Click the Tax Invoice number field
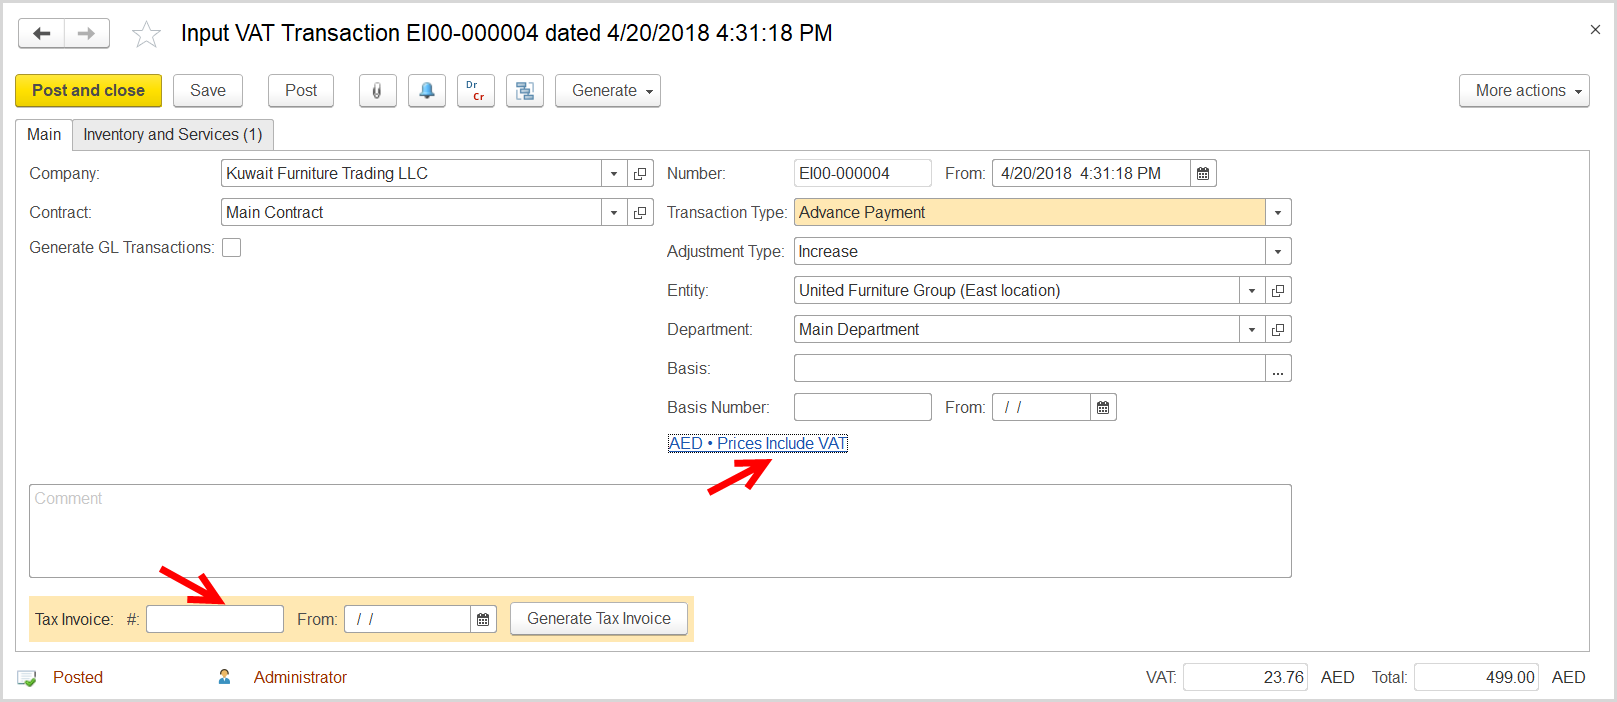Screen dimensions: 1617x702 [215, 619]
